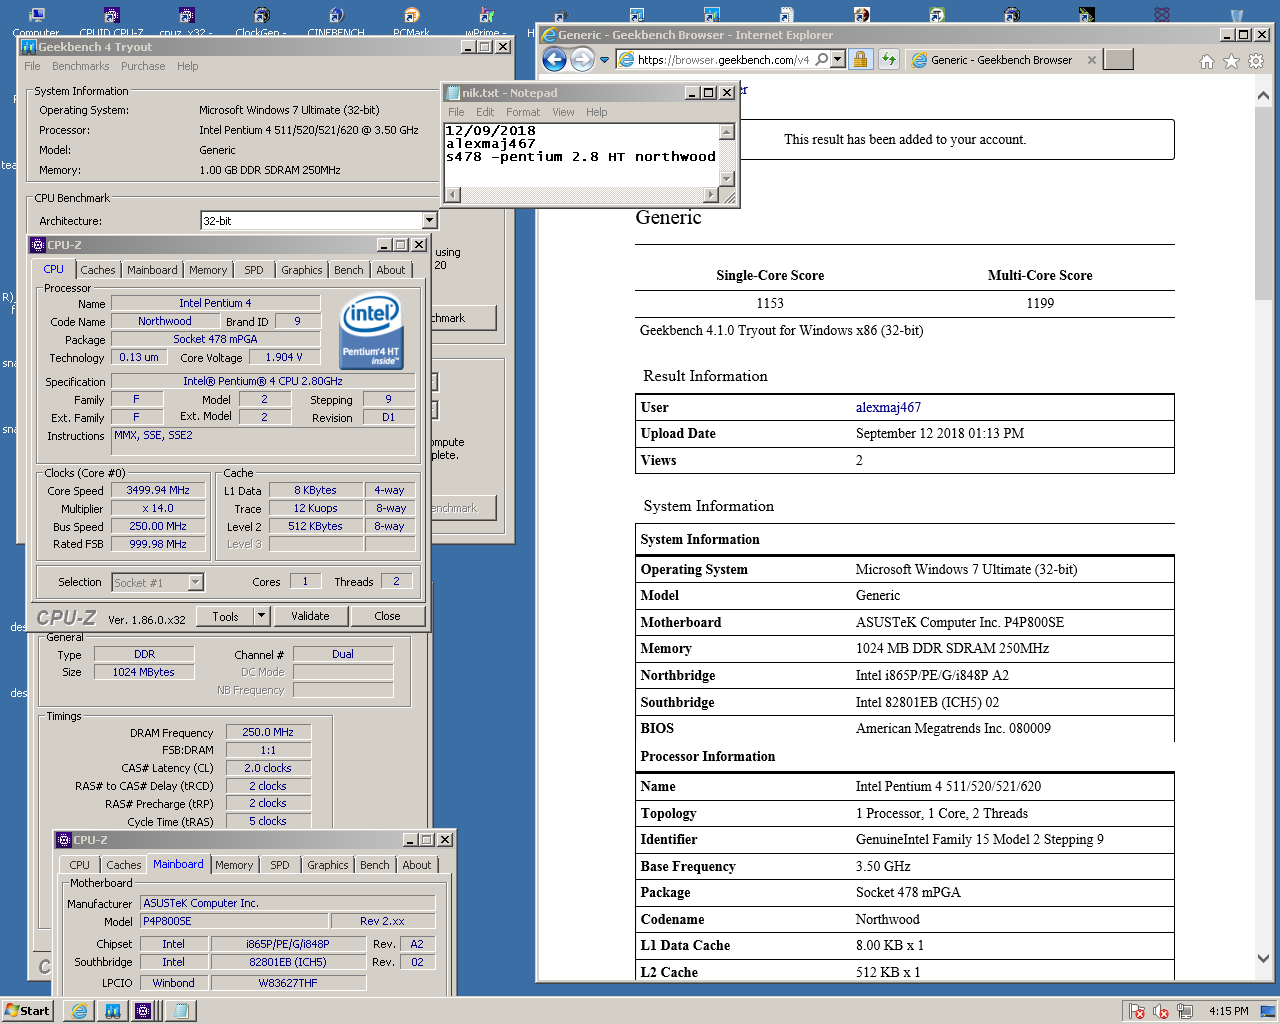Viewport: 1280px width, 1024px height.
Task: Open the PCMark desktop shortcut
Action: [411, 22]
